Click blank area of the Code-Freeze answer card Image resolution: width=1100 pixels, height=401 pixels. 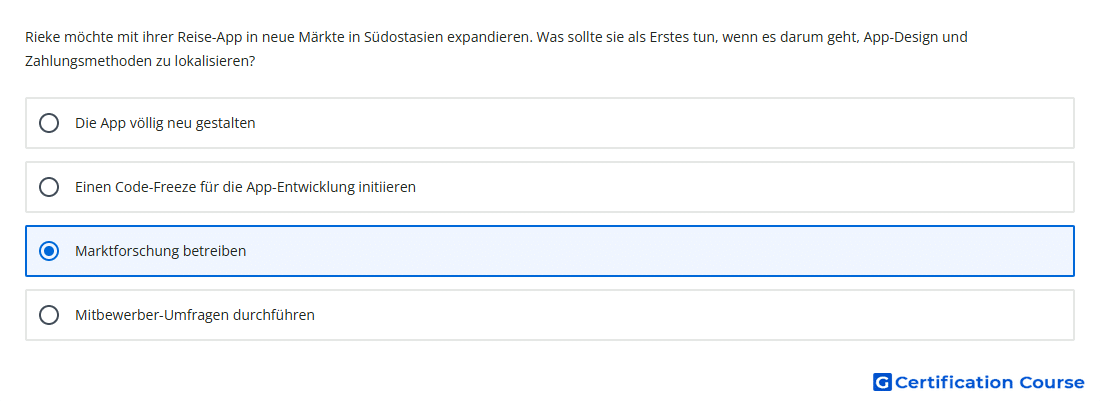click(744, 187)
